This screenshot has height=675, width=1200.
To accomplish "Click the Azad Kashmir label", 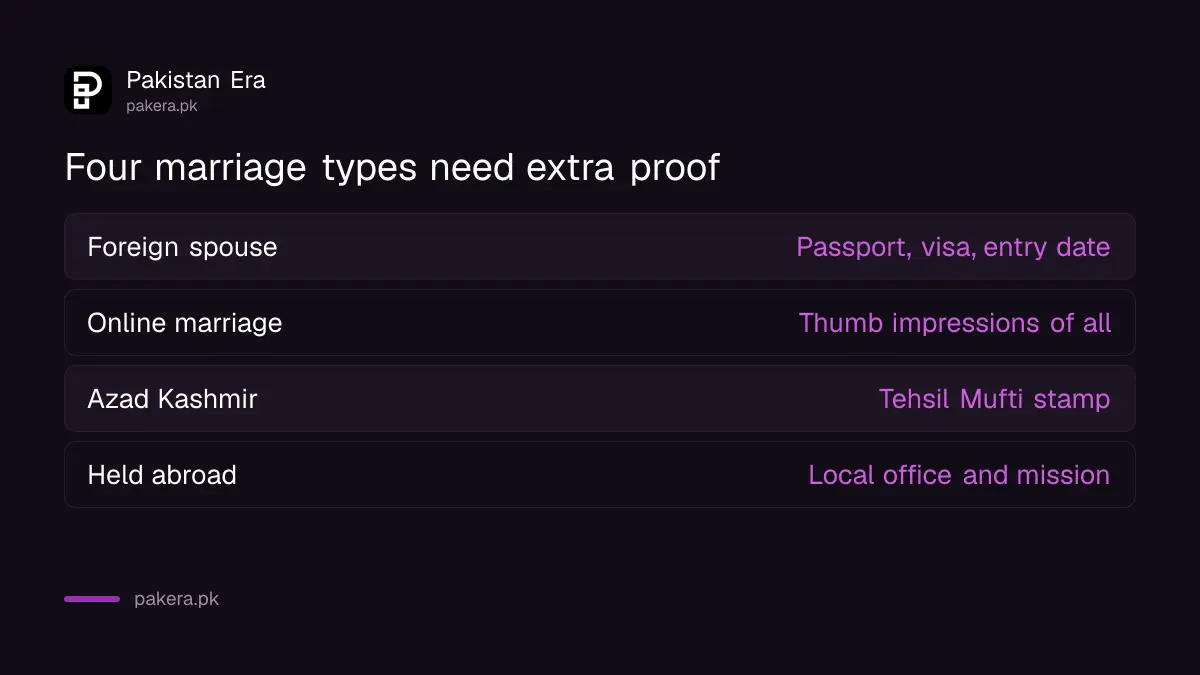I will tap(173, 399).
